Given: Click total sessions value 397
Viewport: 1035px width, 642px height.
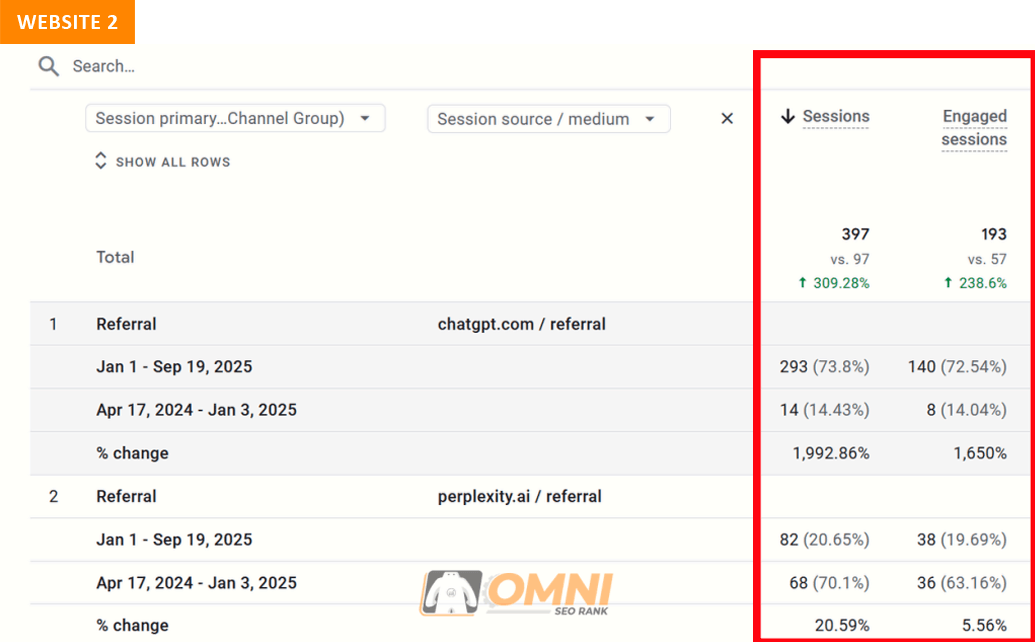Looking at the screenshot, I should [x=855, y=234].
